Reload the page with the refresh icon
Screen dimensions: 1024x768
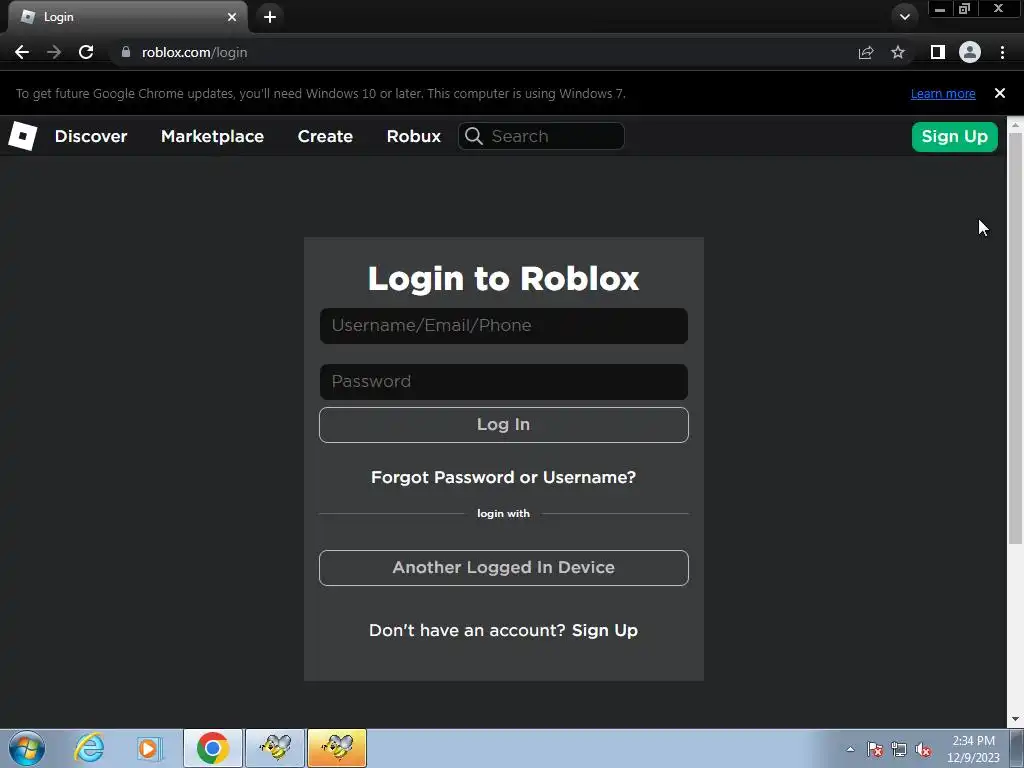point(86,52)
